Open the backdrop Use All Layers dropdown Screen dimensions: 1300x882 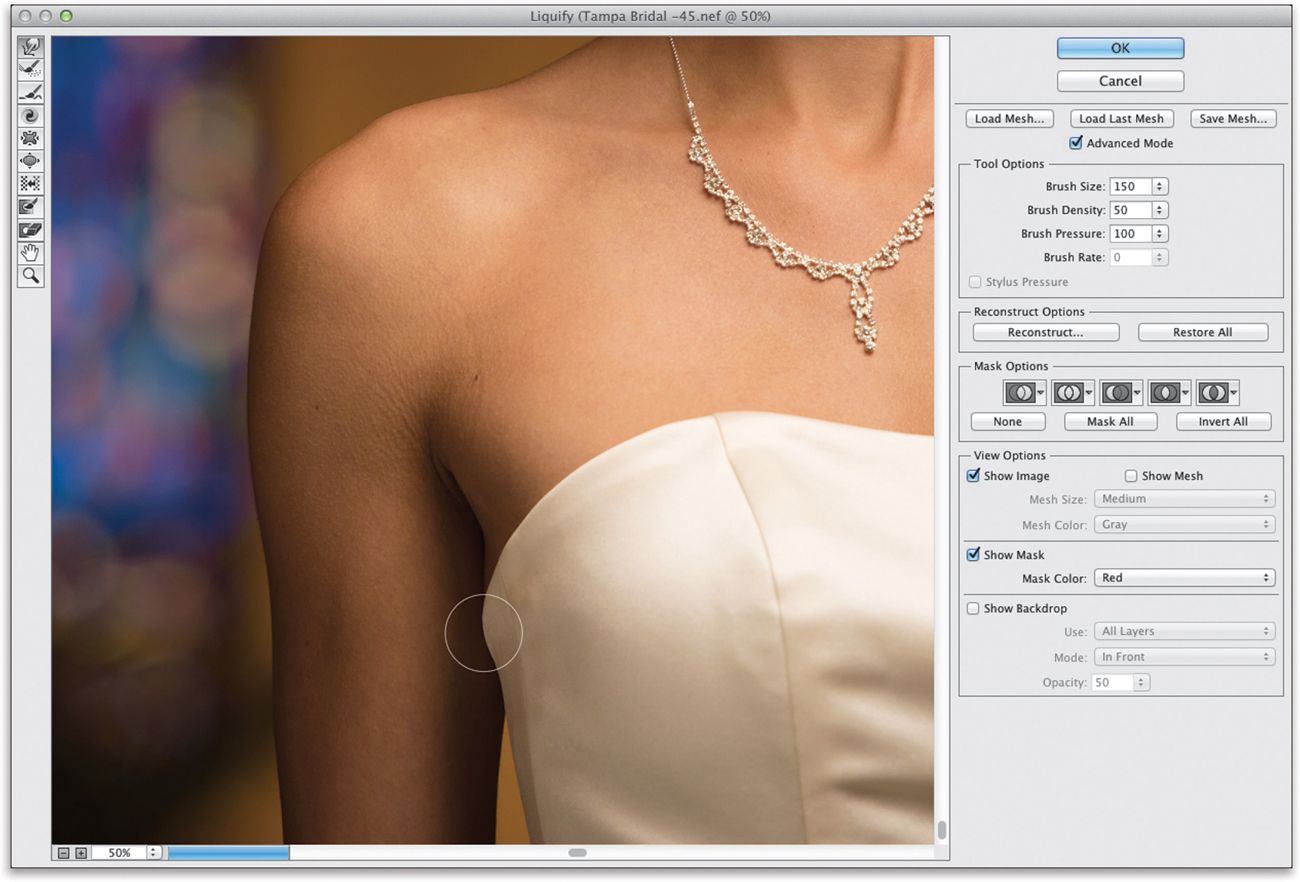click(x=1185, y=631)
